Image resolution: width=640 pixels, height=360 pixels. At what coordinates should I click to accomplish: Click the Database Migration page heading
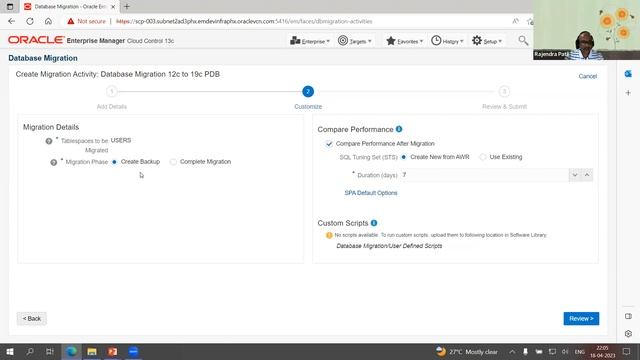tap(43, 58)
